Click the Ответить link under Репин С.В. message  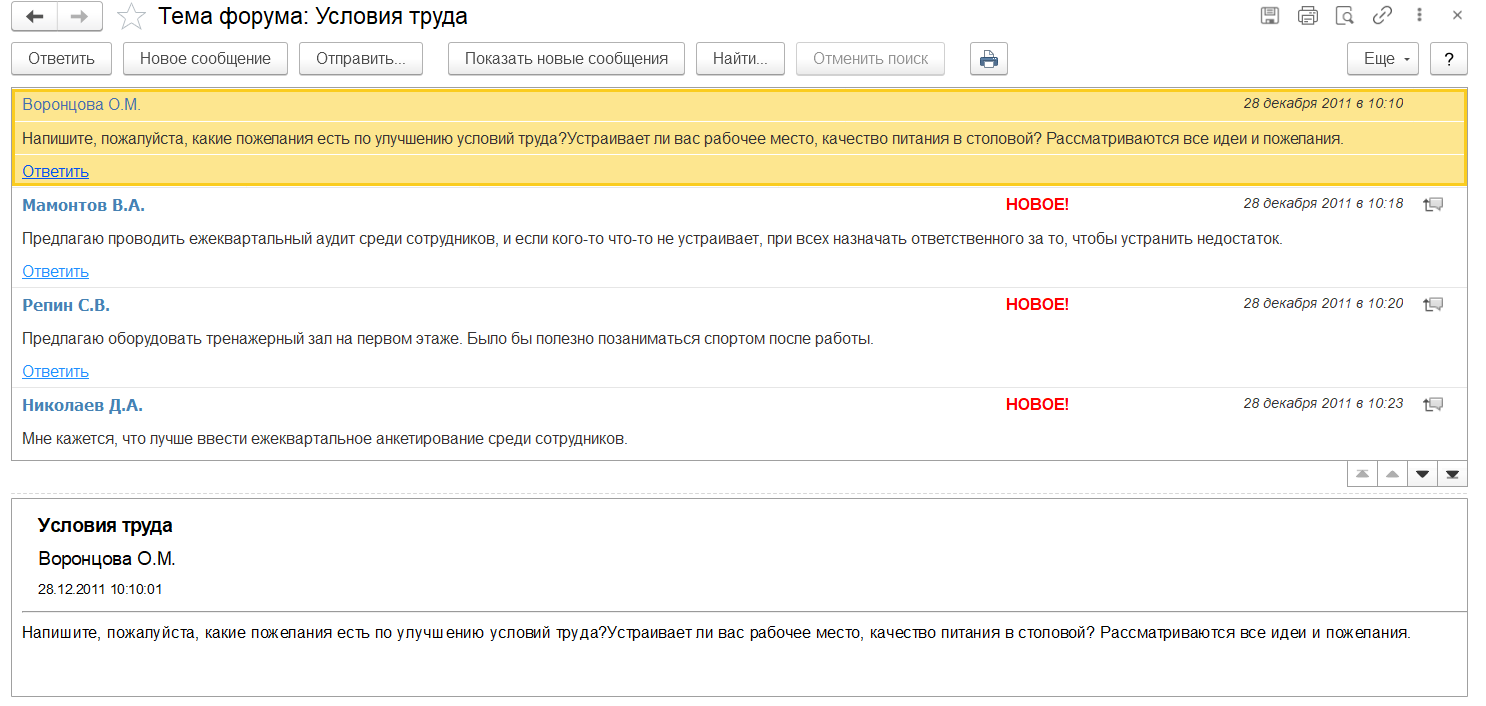56,372
